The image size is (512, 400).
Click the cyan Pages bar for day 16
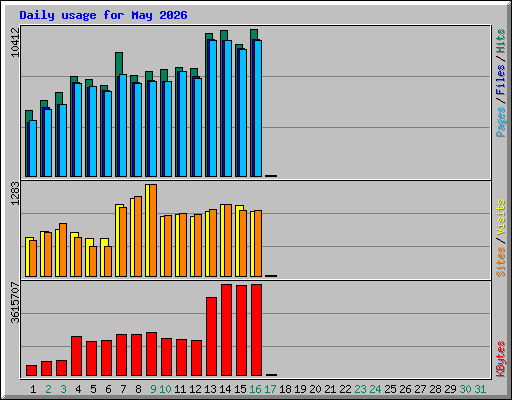(x=258, y=108)
